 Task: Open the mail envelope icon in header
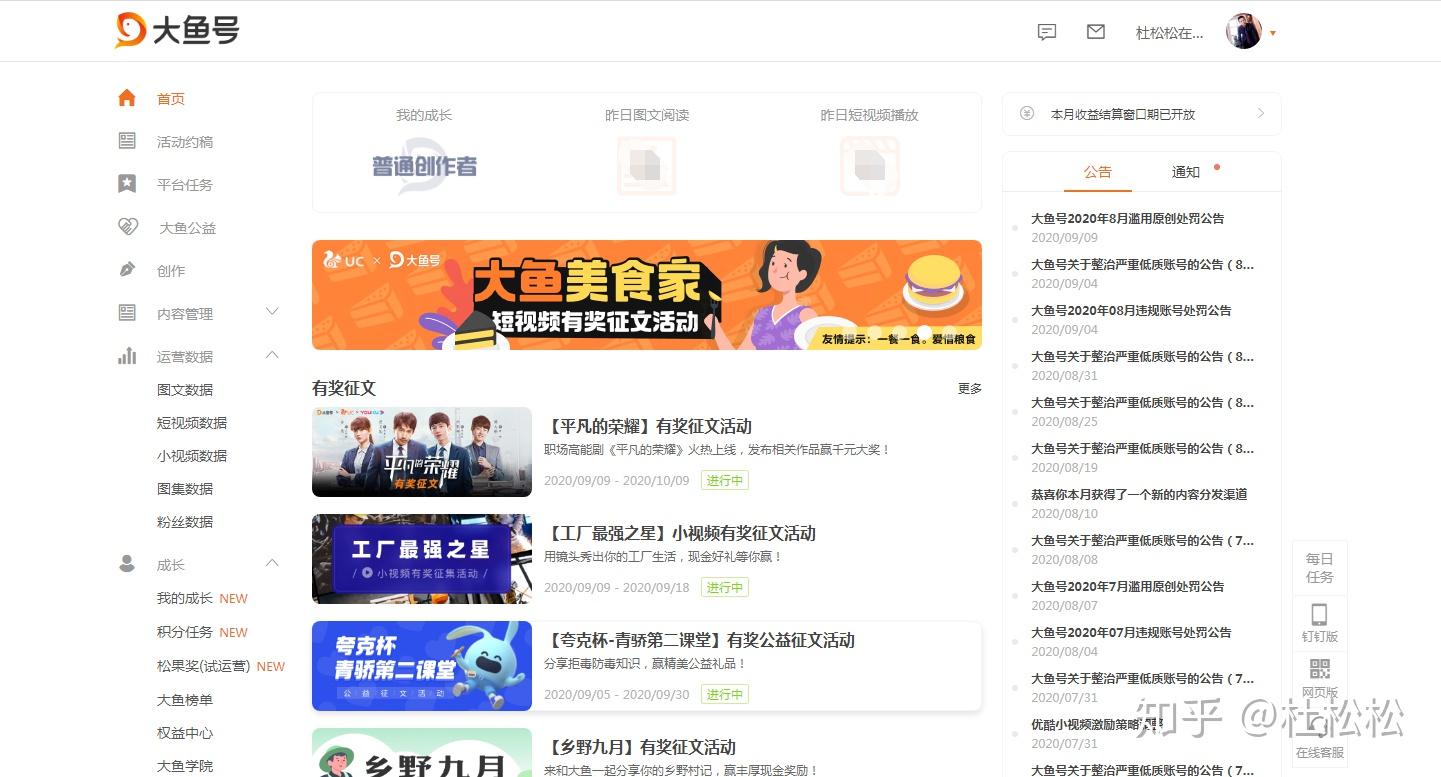1096,32
